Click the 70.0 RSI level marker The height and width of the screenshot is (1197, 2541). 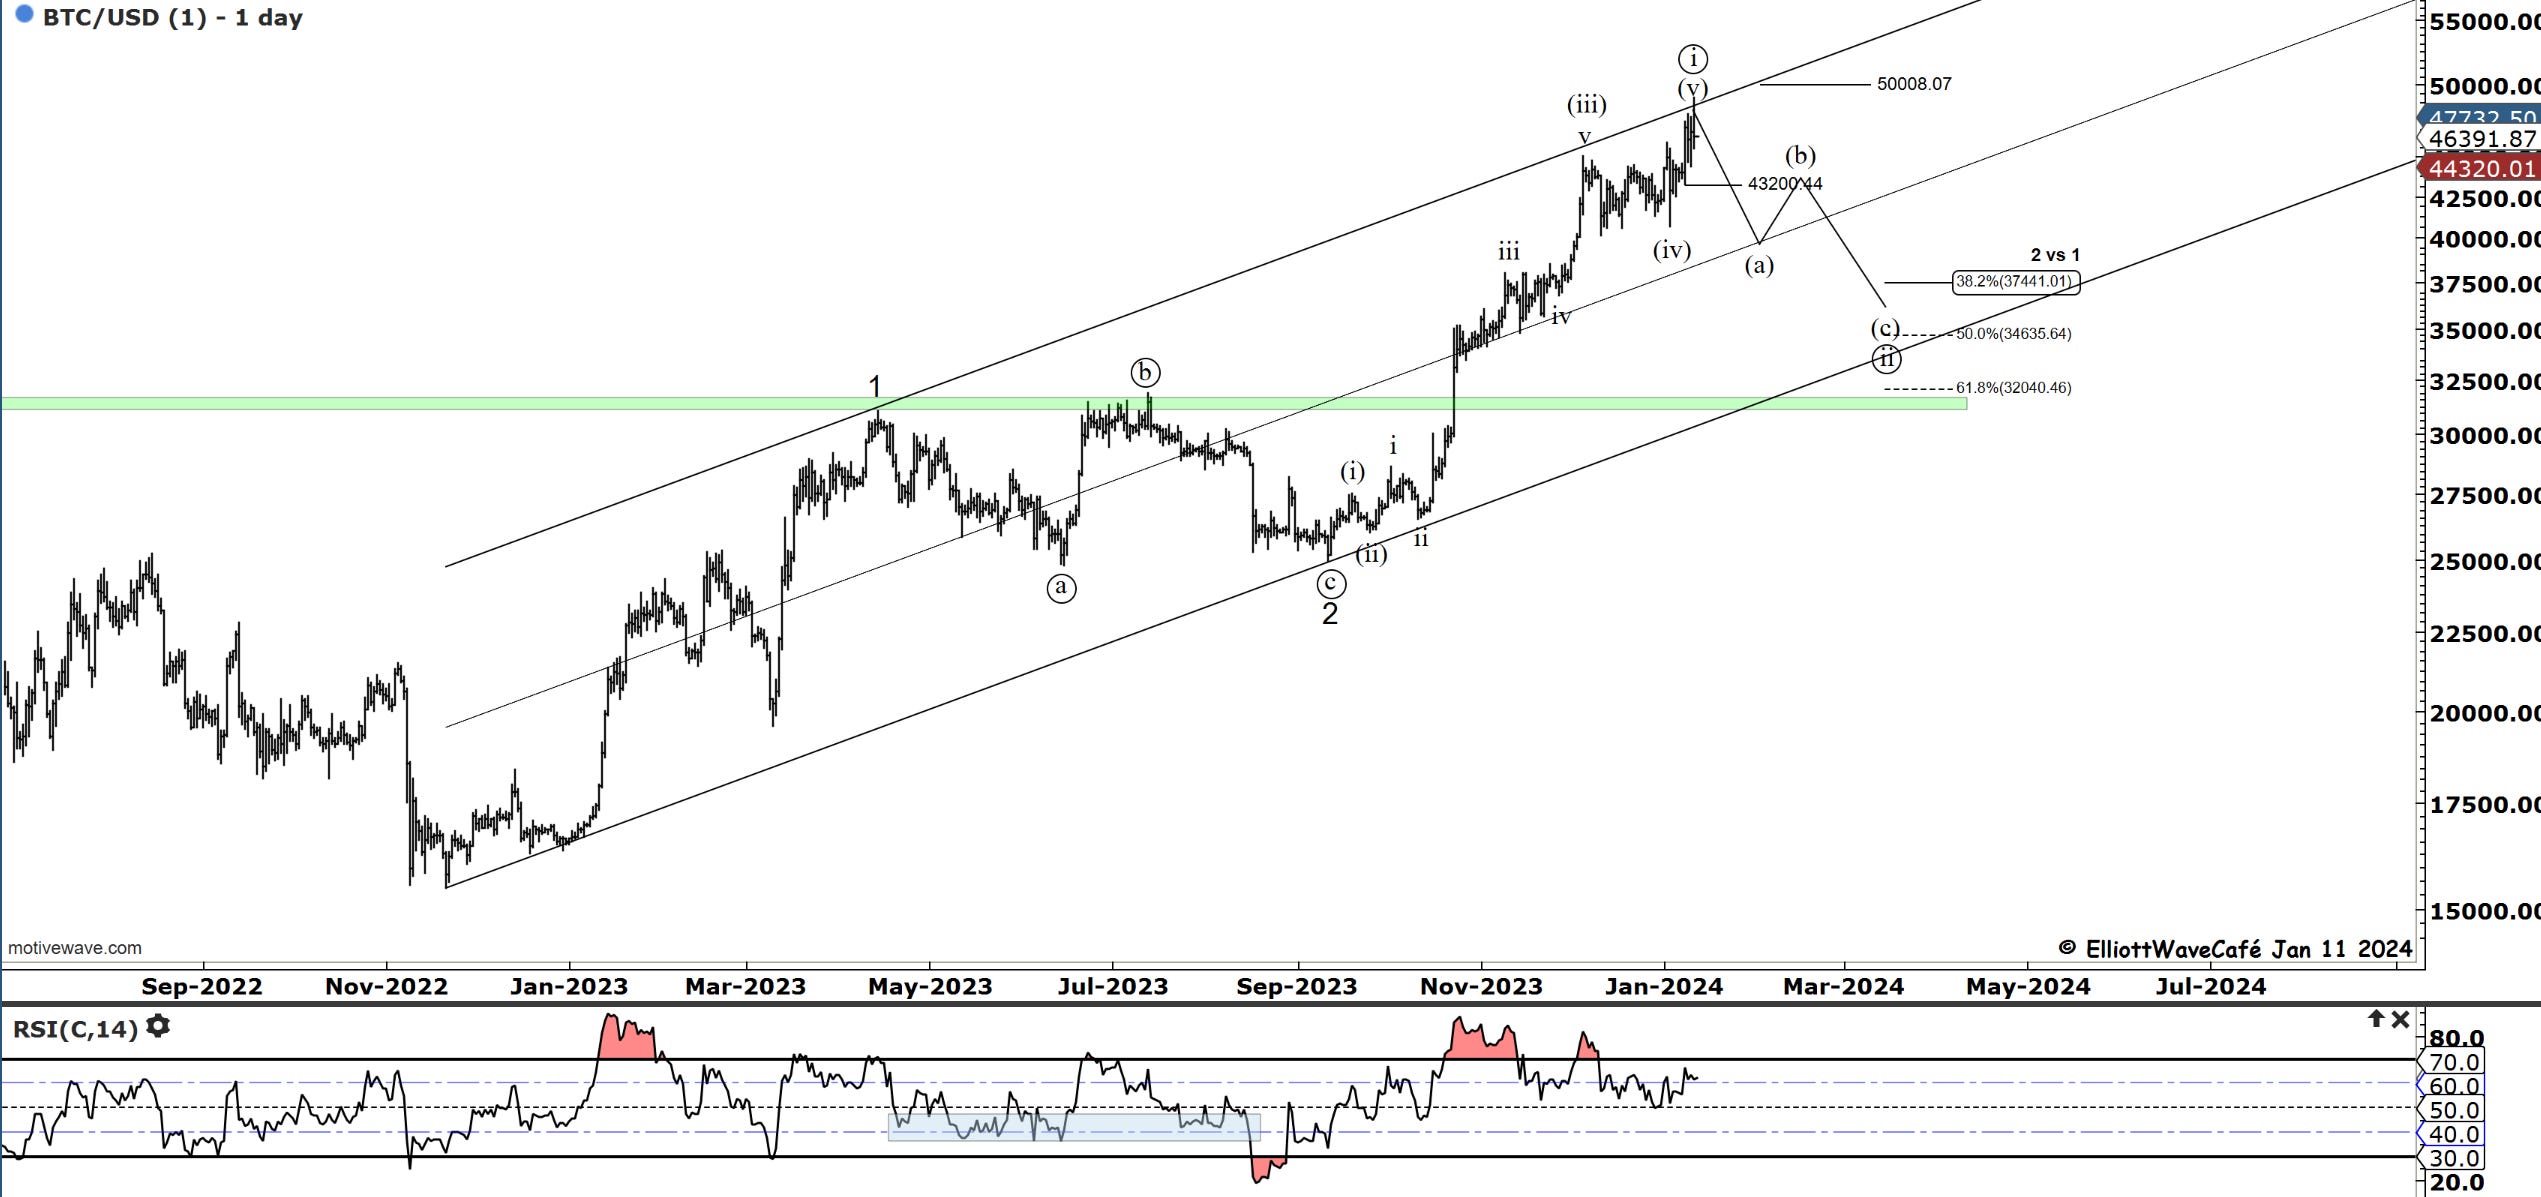pos(2453,1062)
